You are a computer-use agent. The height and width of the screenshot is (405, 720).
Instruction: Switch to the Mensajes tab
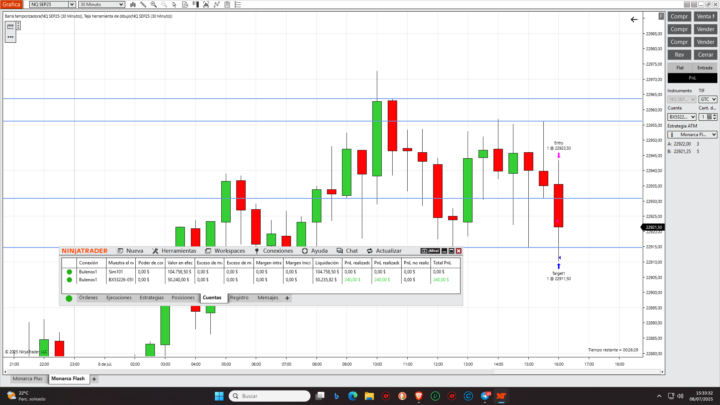(x=268, y=298)
